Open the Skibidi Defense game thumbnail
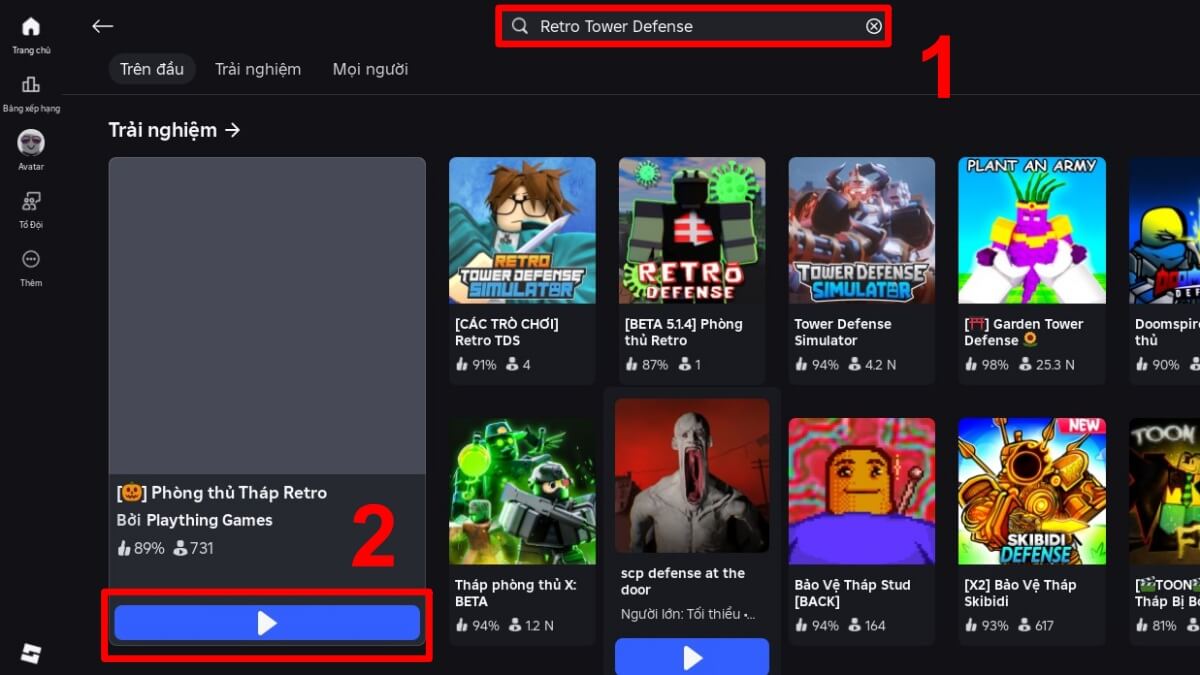 (1031, 491)
